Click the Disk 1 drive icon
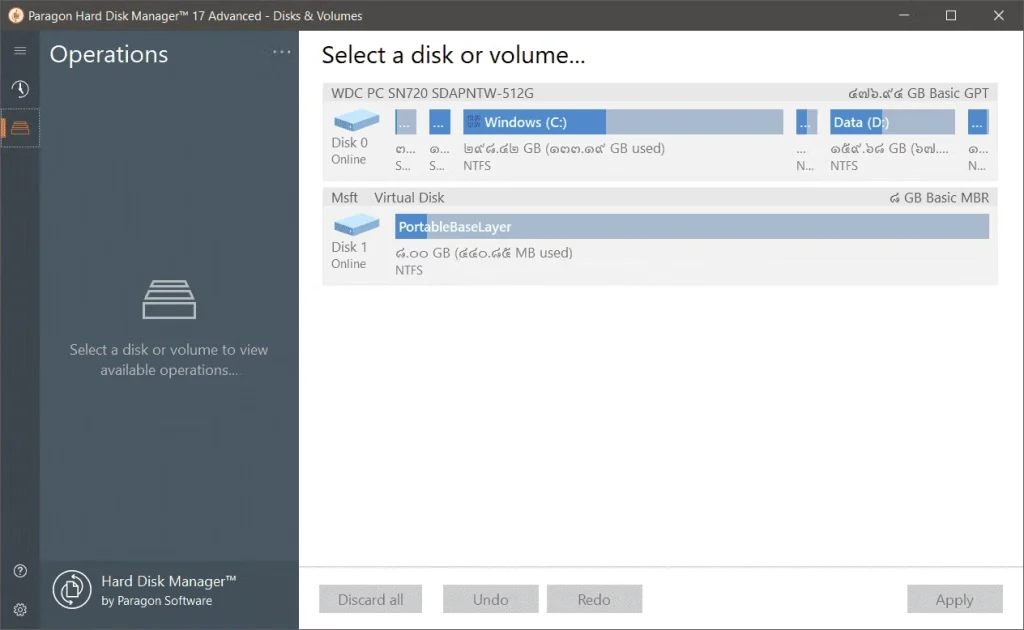 click(x=356, y=225)
